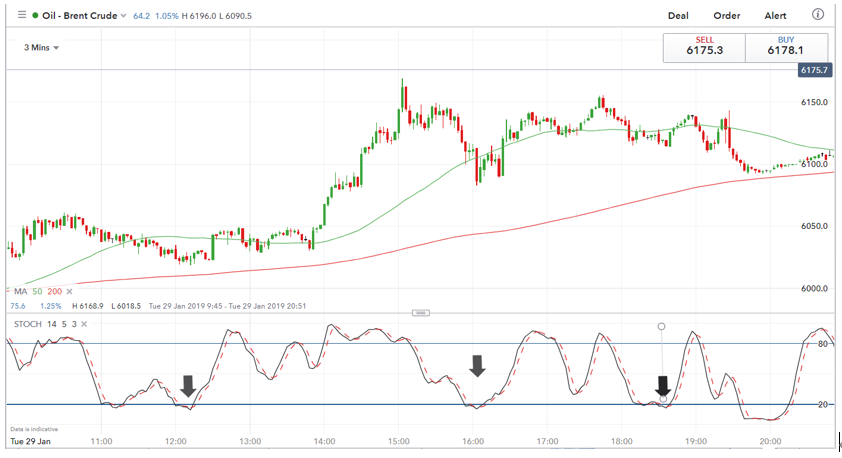This screenshot has width=842, height=458.
Task: Click the green market status dot
Action: coord(36,16)
